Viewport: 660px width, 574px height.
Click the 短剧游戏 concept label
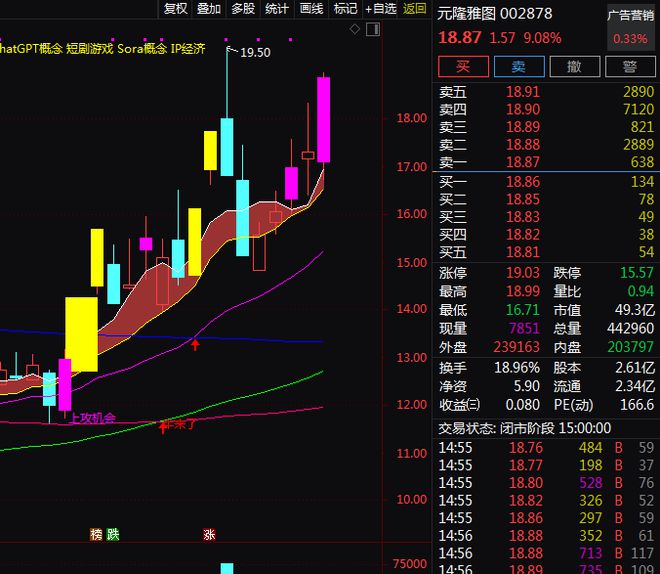click(89, 49)
